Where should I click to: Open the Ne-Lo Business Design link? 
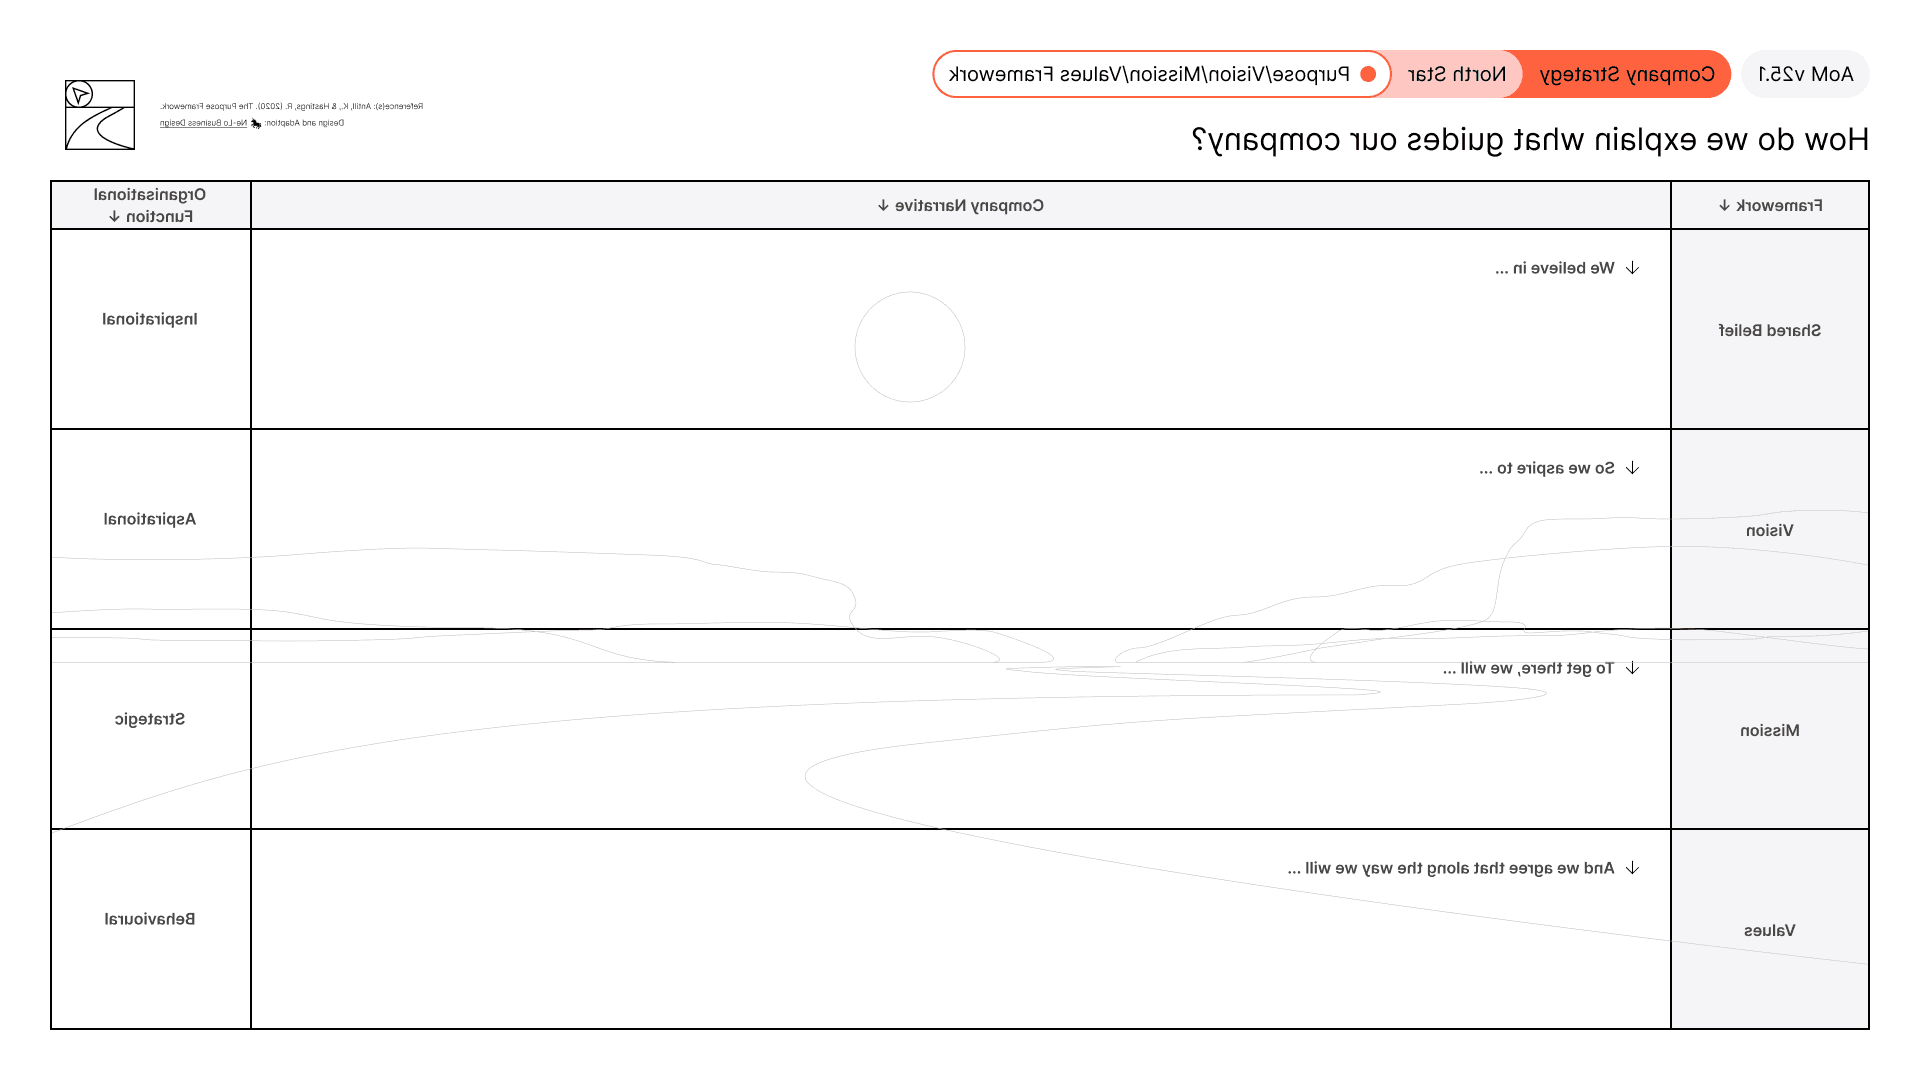click(203, 123)
